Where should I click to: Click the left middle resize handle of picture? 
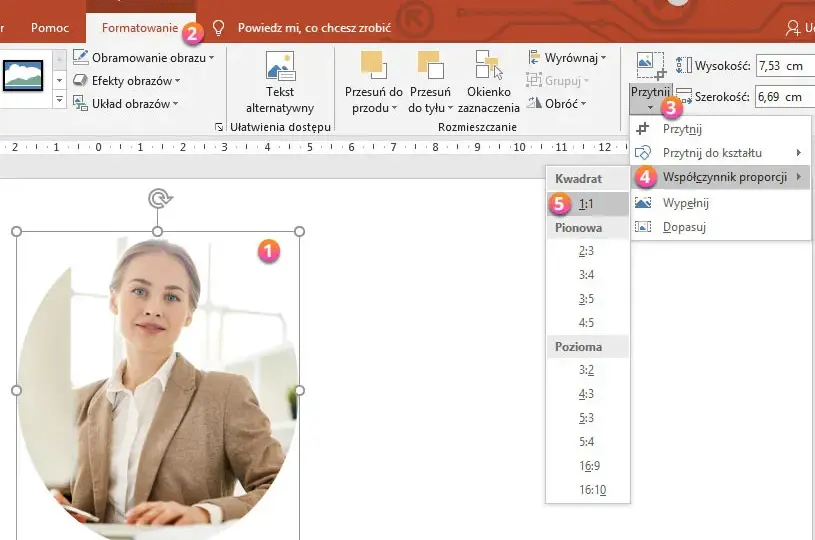(x=16, y=390)
